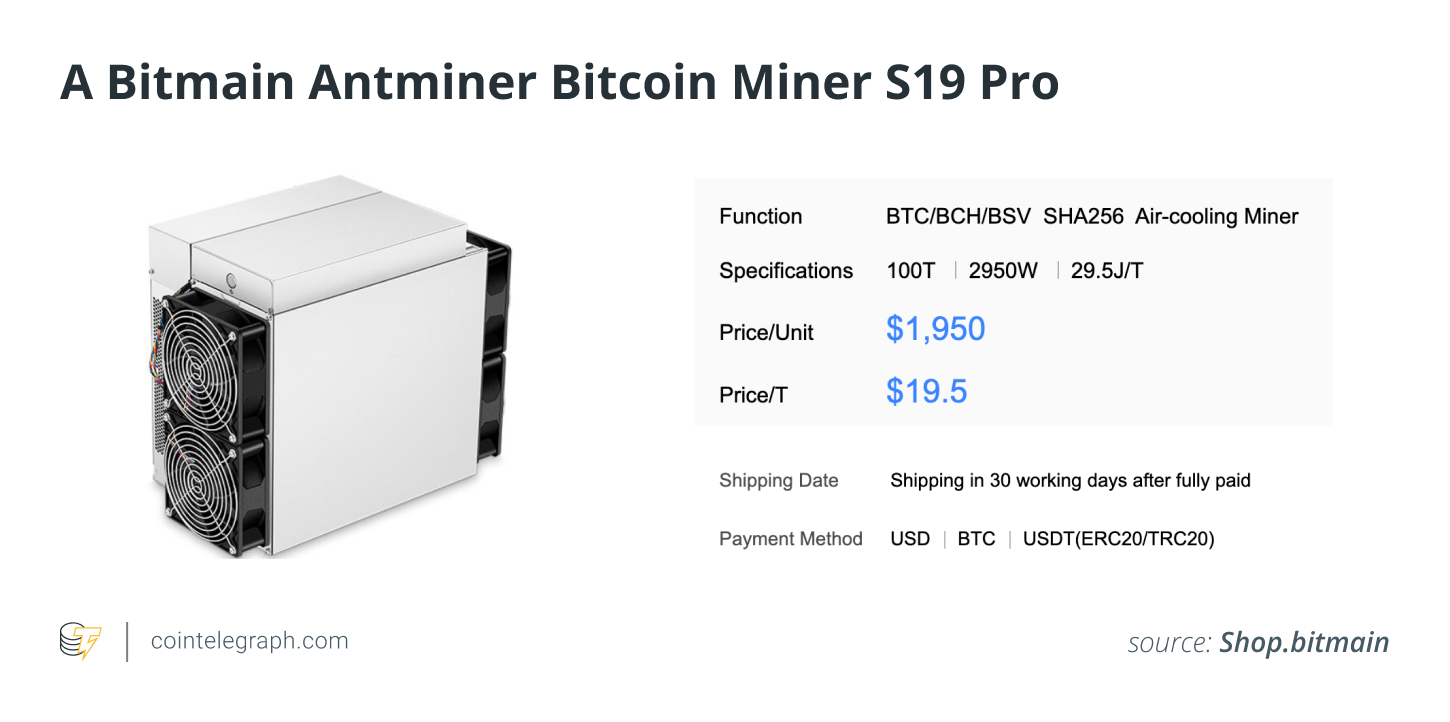This screenshot has height=722, width=1450.
Task: Select the BTC payment method
Action: pyautogui.click(x=976, y=539)
